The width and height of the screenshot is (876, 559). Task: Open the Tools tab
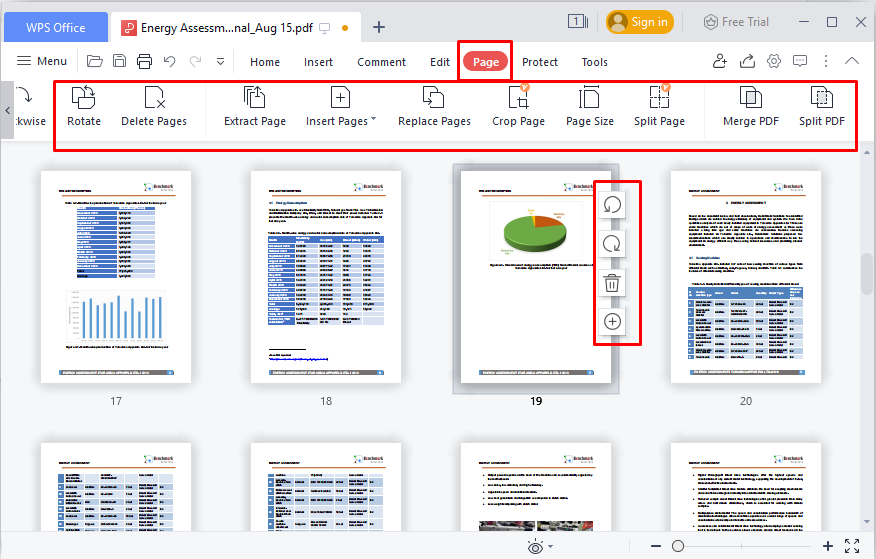(594, 62)
